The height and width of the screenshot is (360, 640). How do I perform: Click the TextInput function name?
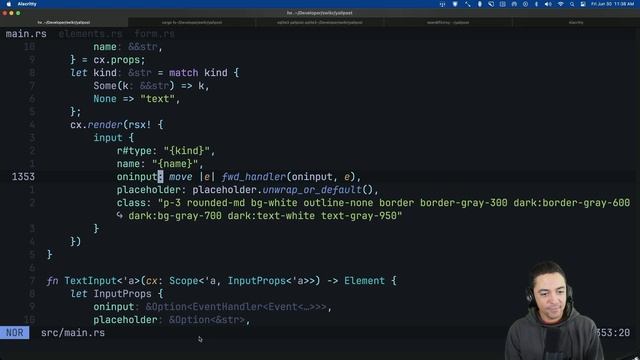pos(90,281)
